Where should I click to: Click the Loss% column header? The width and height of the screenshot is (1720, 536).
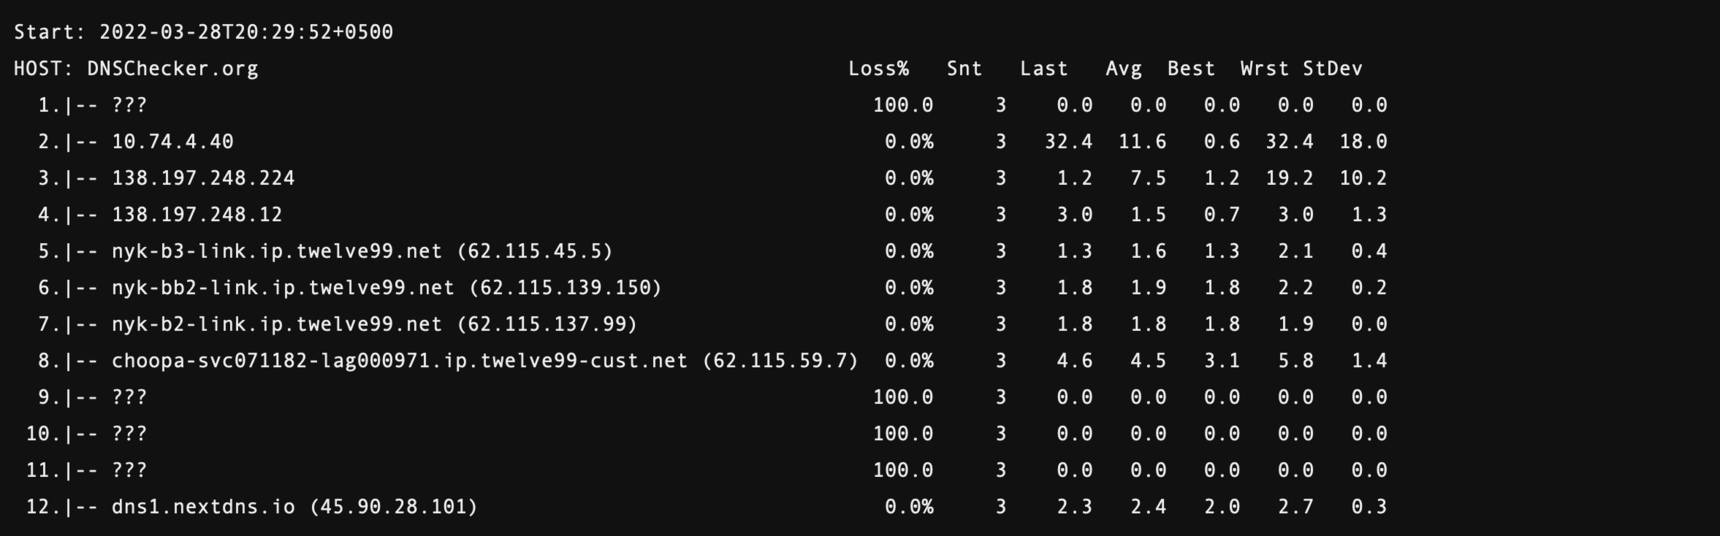pyautogui.click(x=878, y=69)
